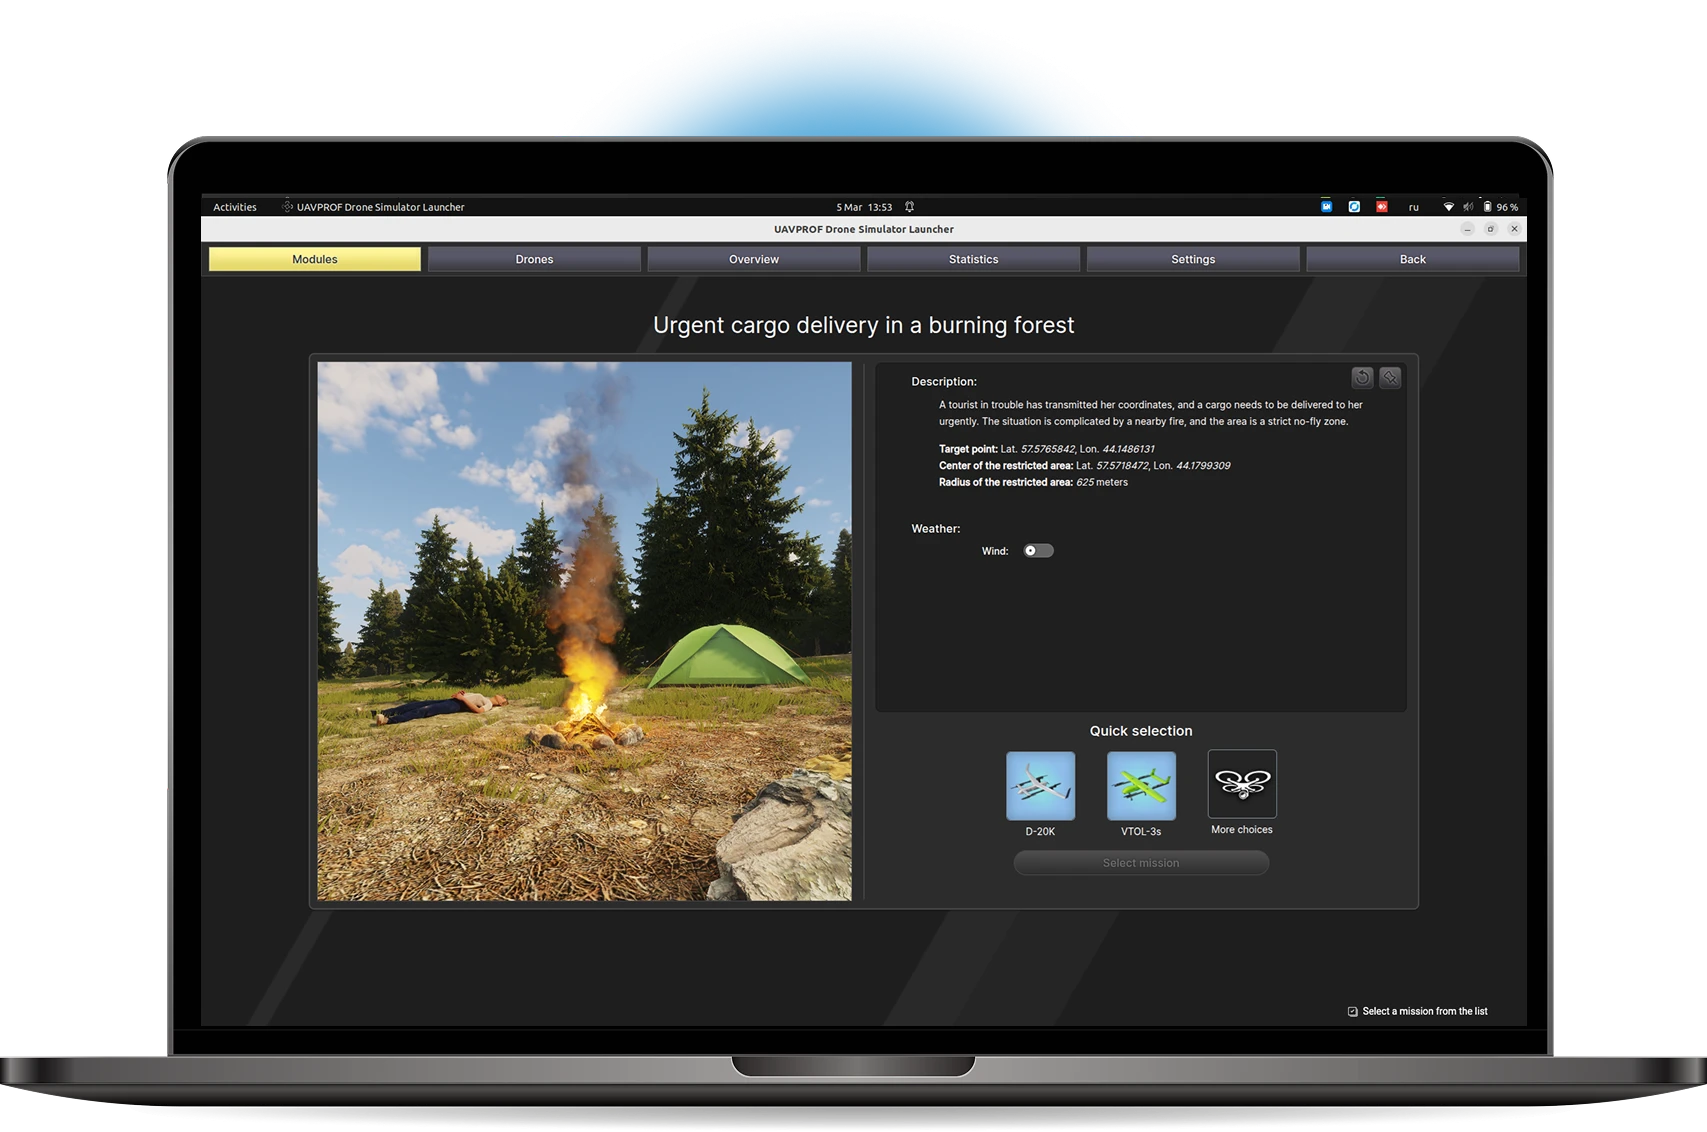Switch to the Modules tab

point(315,259)
